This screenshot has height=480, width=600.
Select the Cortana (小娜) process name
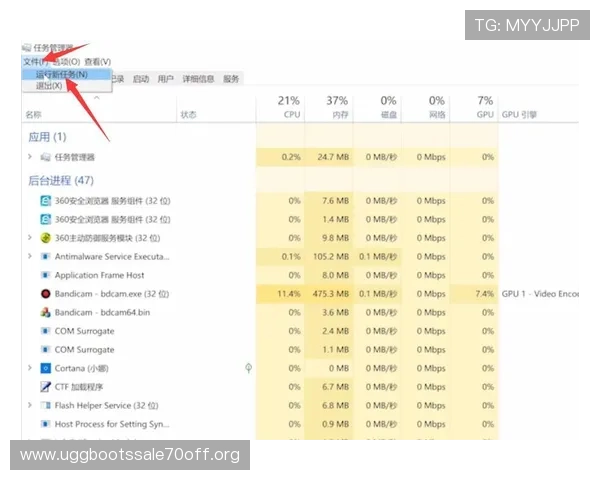(x=82, y=368)
